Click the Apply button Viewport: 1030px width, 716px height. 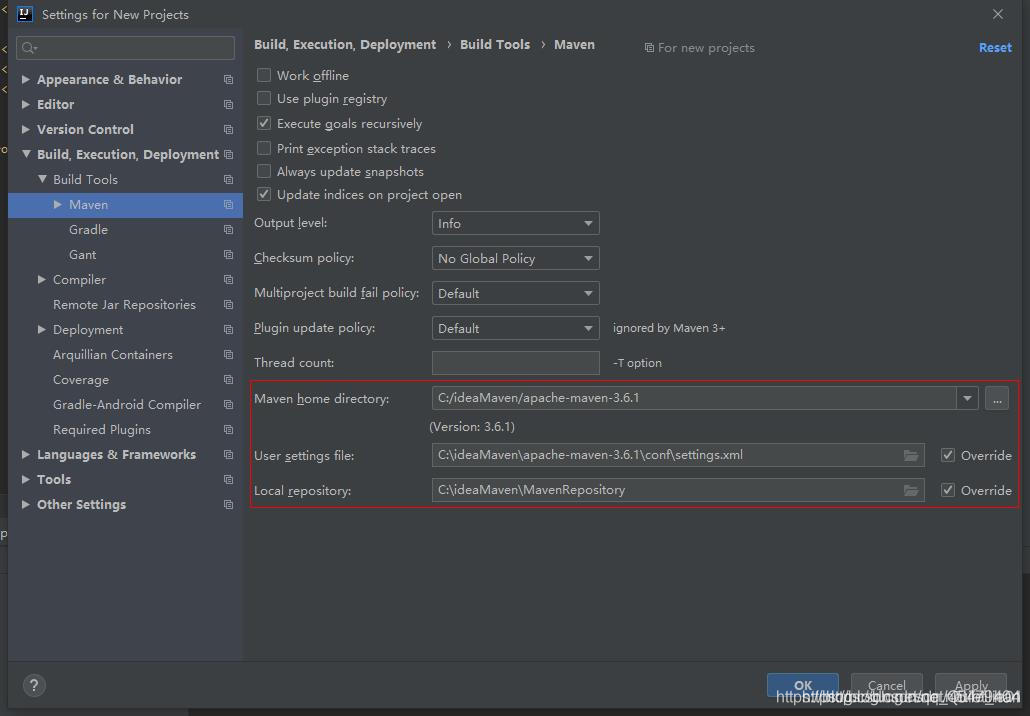pyautogui.click(x=971, y=685)
